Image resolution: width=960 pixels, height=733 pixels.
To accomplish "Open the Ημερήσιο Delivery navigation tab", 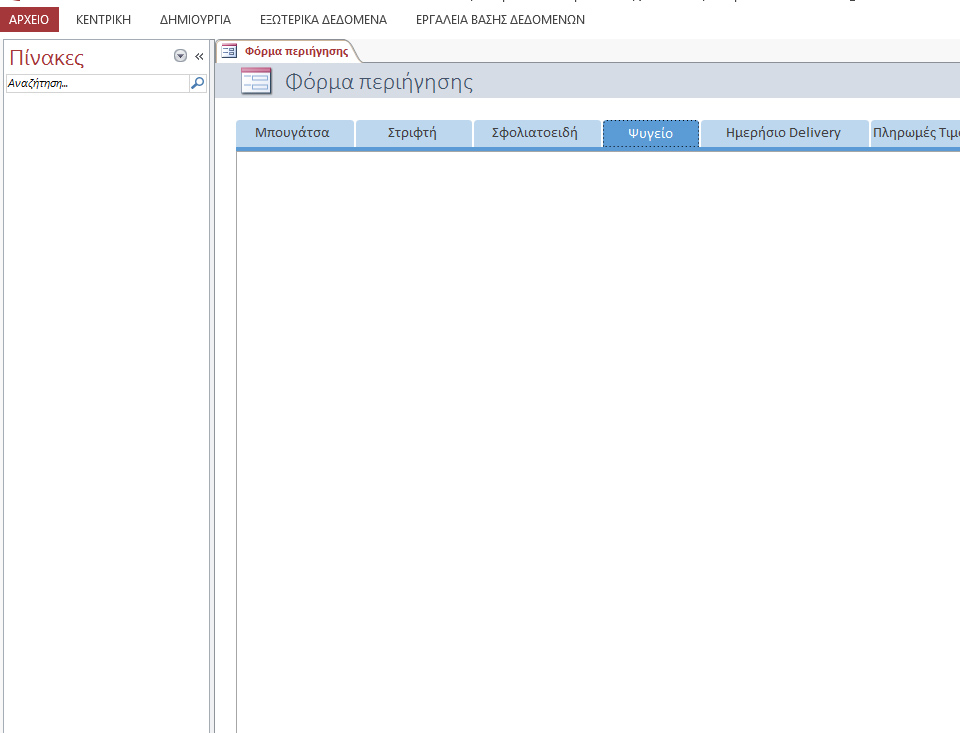I will tap(785, 133).
